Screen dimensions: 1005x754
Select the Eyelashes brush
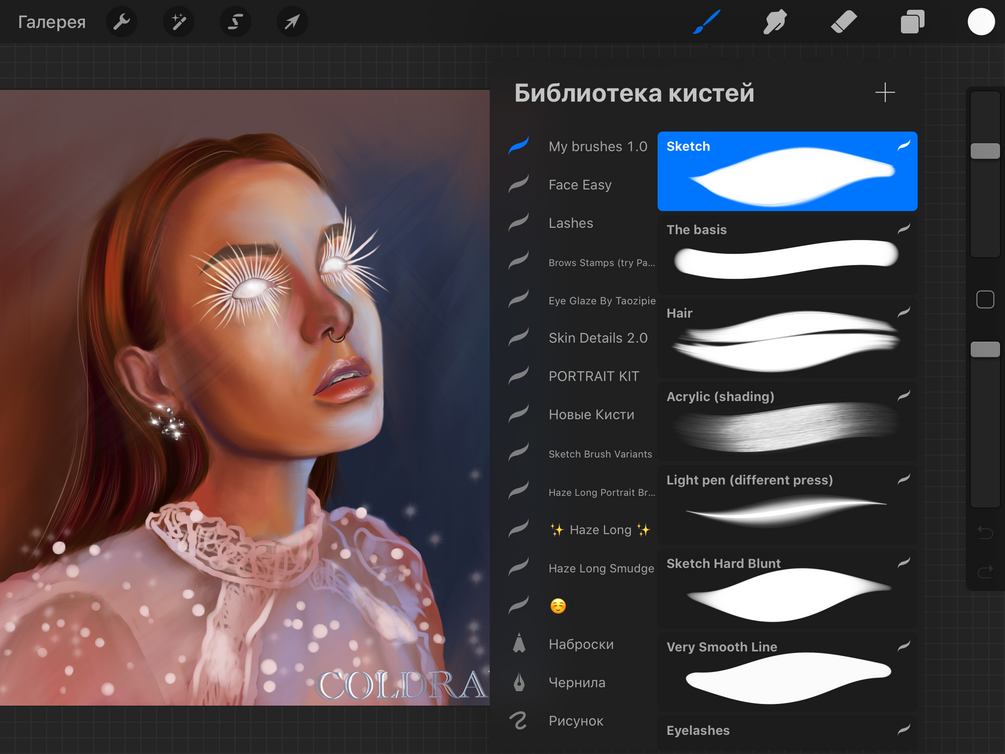coord(787,735)
